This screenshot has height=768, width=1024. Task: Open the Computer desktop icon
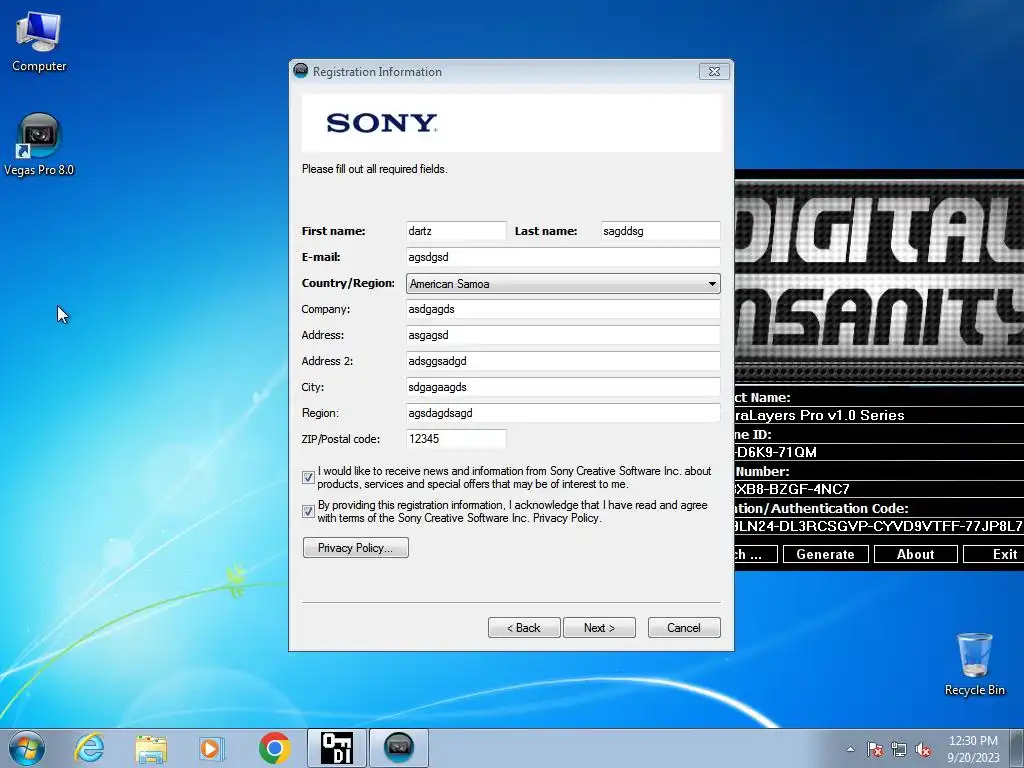(x=39, y=42)
